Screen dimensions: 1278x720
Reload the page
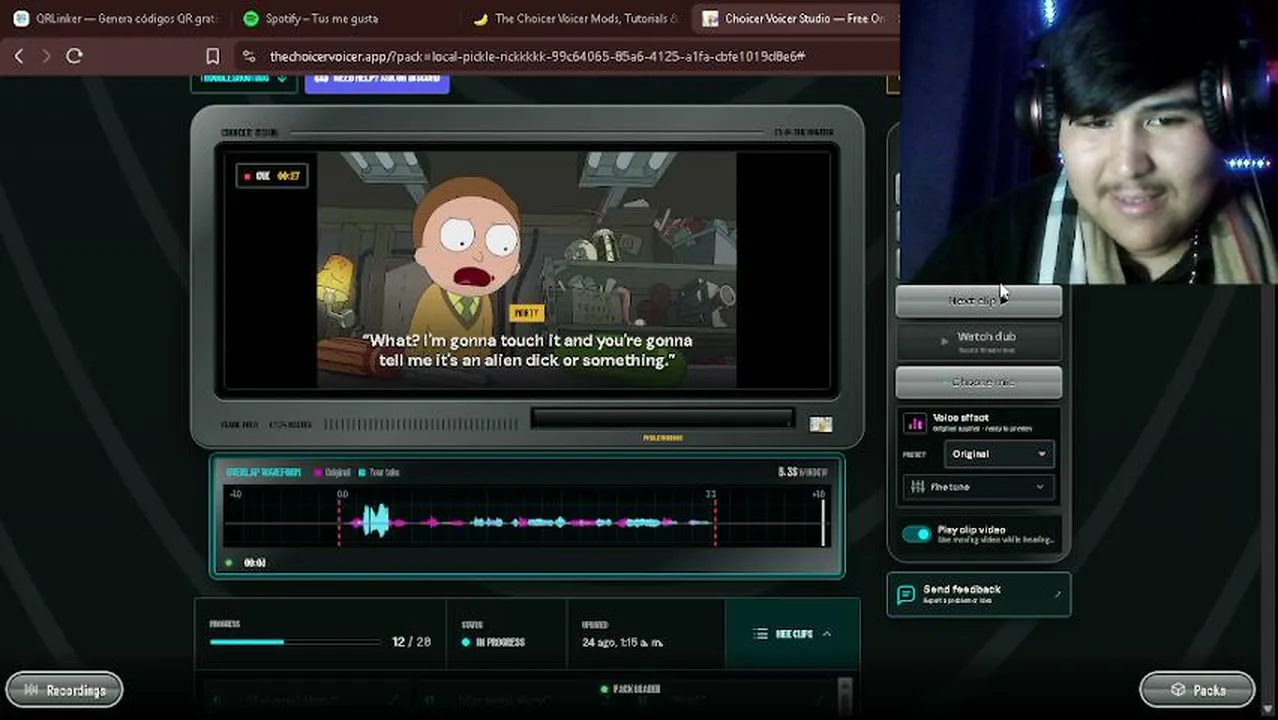tap(74, 56)
